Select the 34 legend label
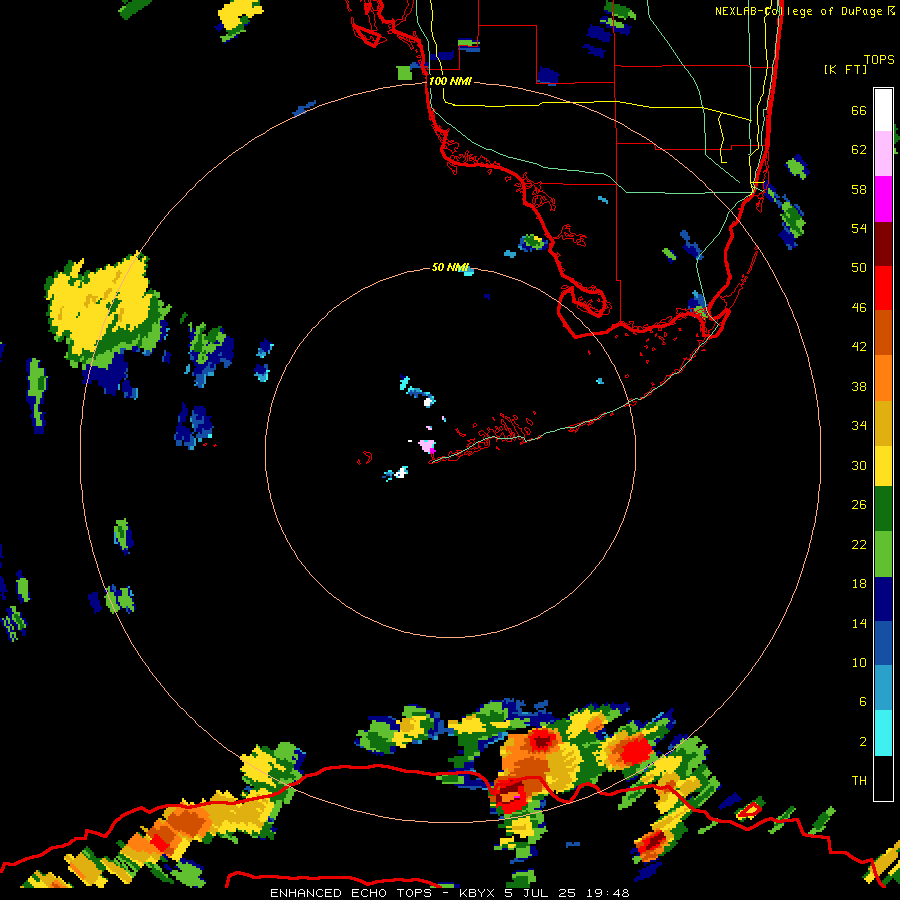This screenshot has width=900, height=900. click(859, 426)
